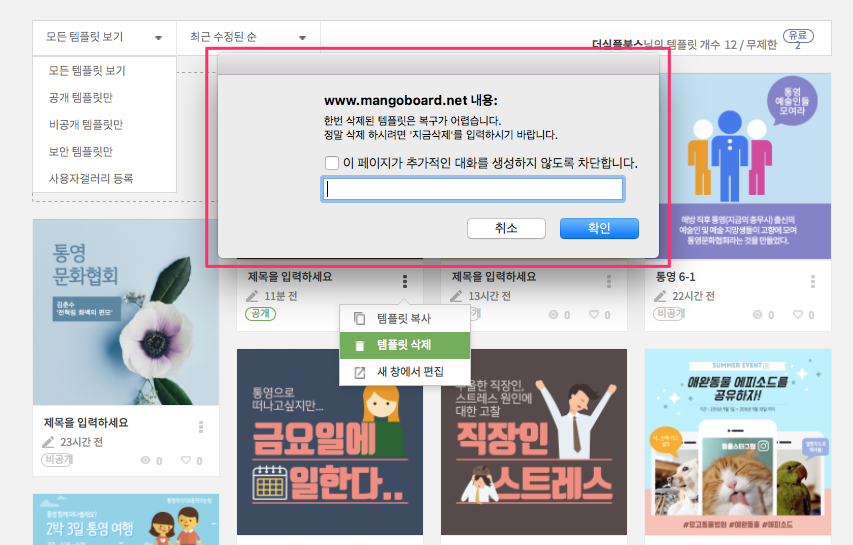Open the 2박 3일 통영 여행 template thumbnail
This screenshot has width=853, height=545.
point(126,519)
